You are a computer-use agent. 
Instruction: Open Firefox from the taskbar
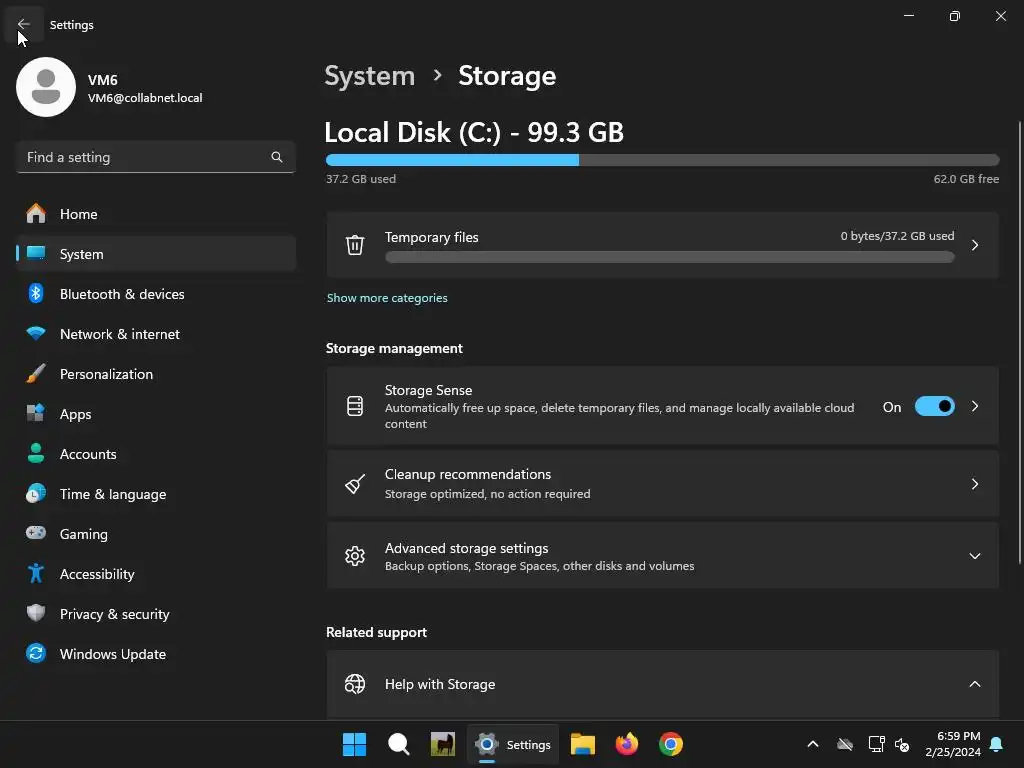pos(627,744)
